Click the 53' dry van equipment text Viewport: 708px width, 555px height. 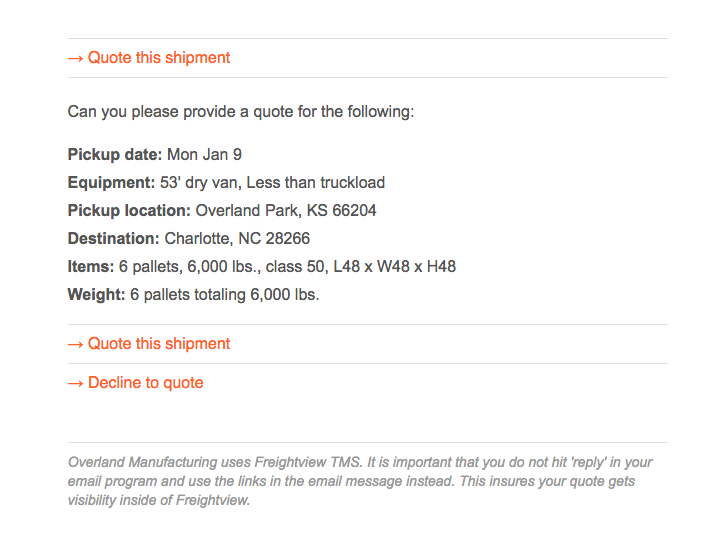(199, 182)
